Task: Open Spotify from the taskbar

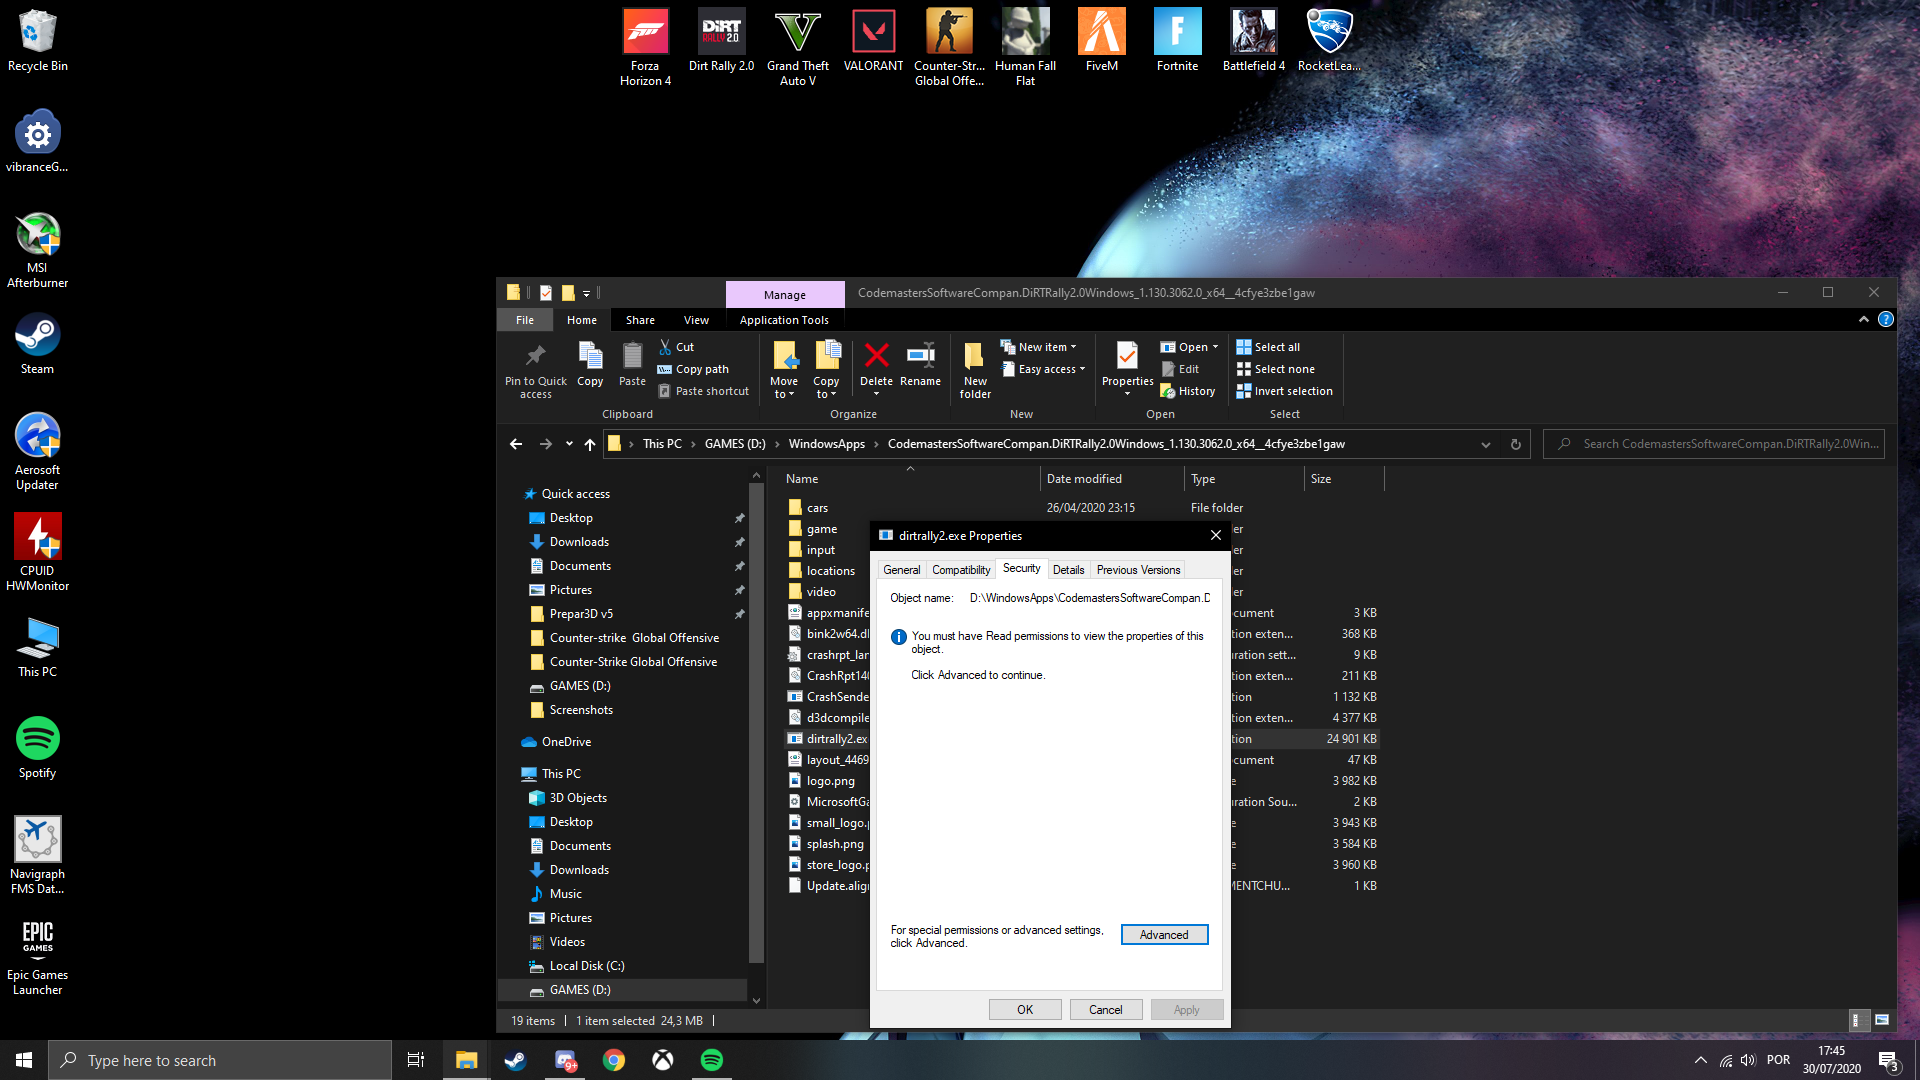Action: click(712, 1060)
